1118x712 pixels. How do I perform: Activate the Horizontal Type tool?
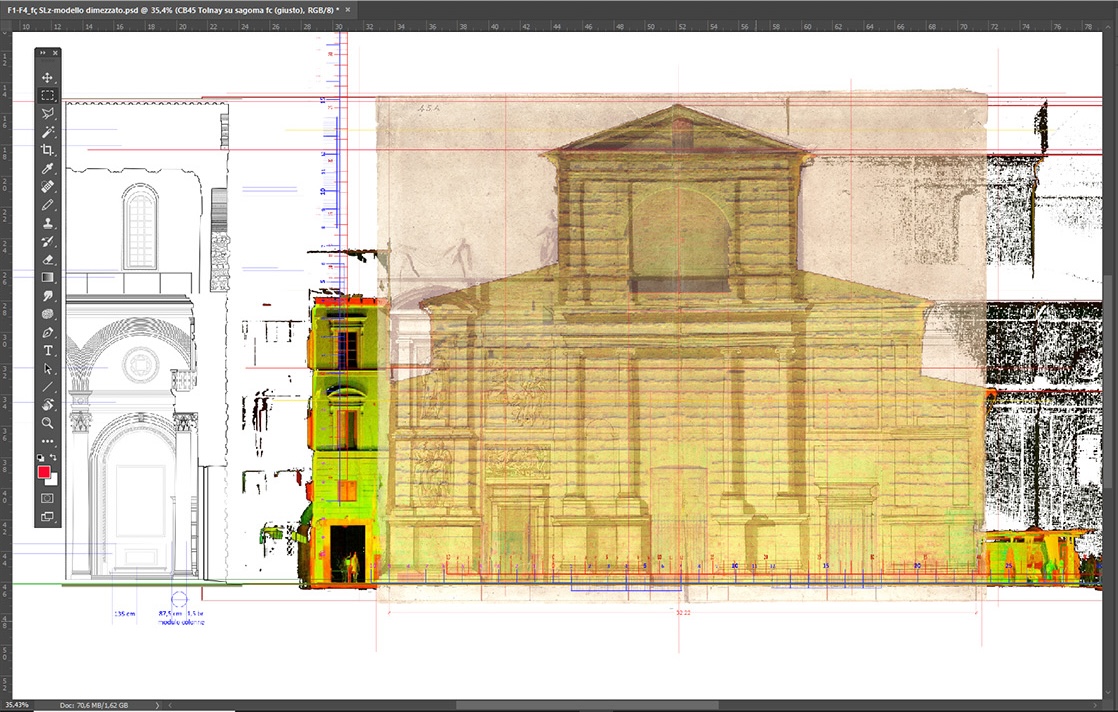coord(47,350)
